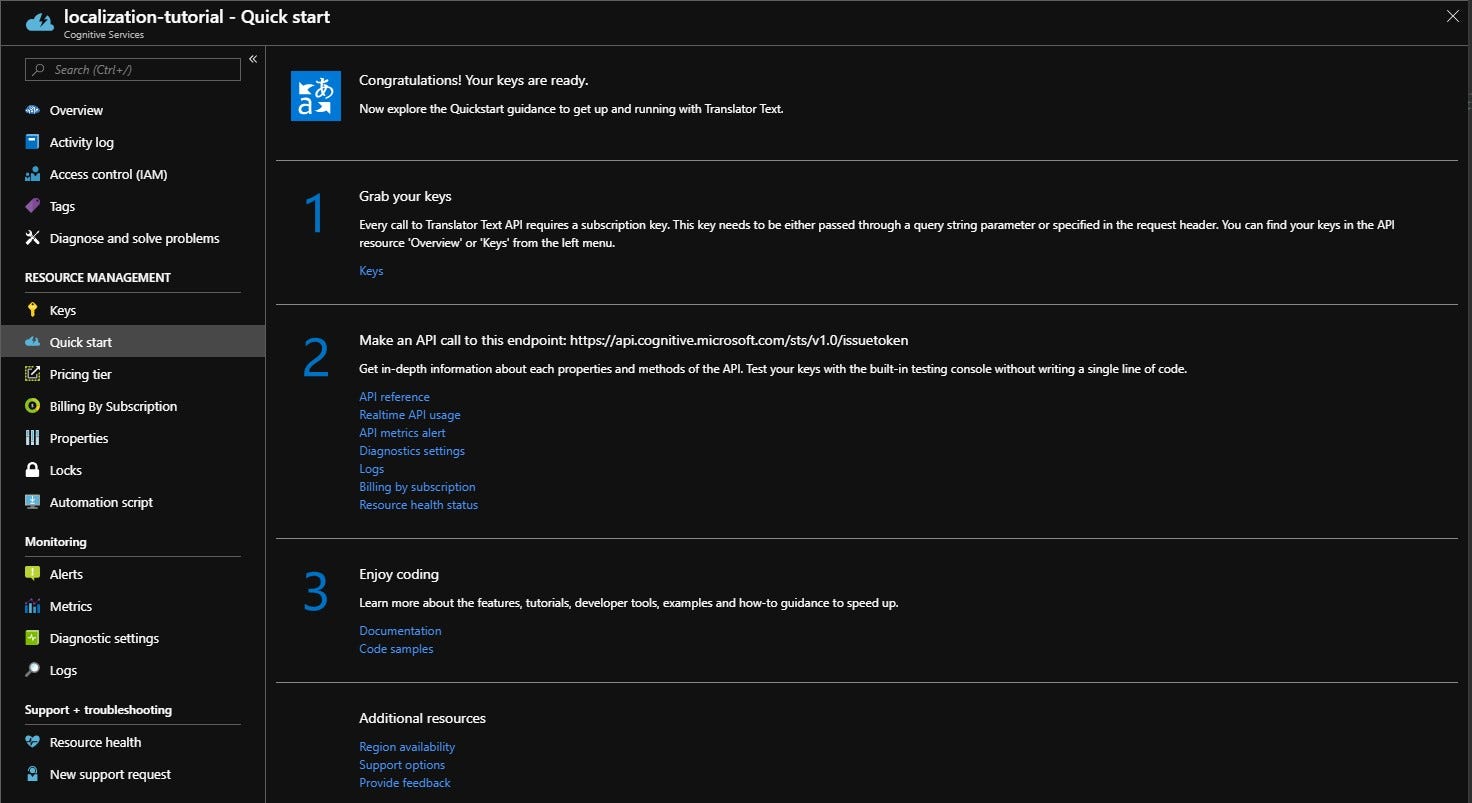Follow the Keys link under step 1
This screenshot has height=803, width=1472.
tap(371, 271)
